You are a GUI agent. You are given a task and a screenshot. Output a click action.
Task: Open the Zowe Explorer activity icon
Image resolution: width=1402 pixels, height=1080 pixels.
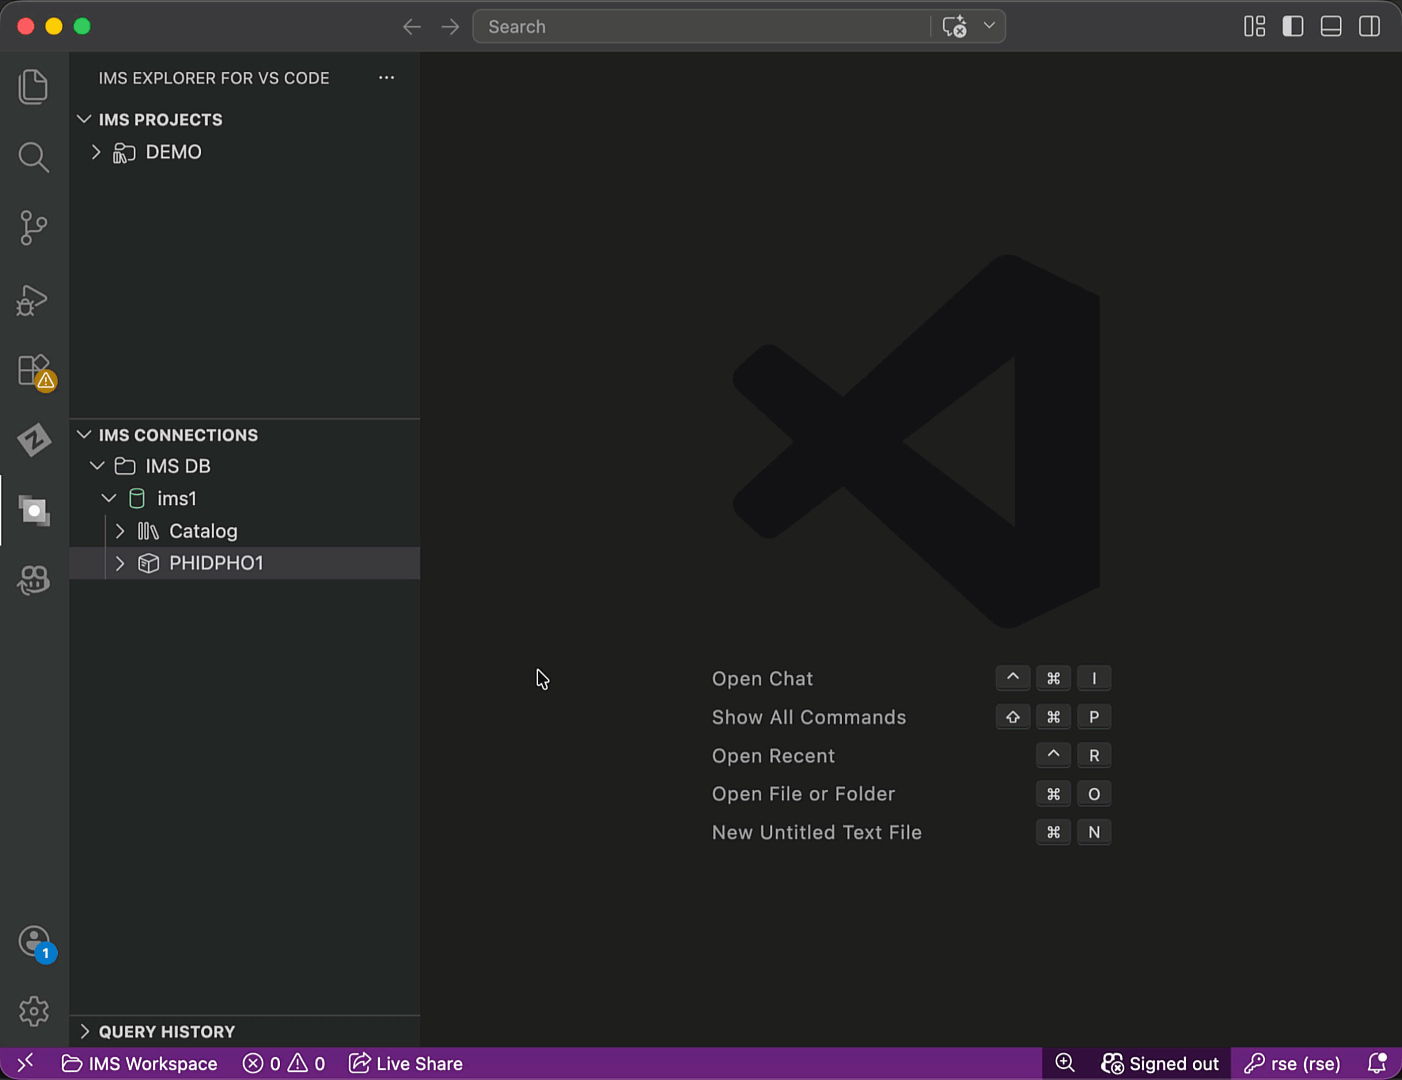(34, 440)
